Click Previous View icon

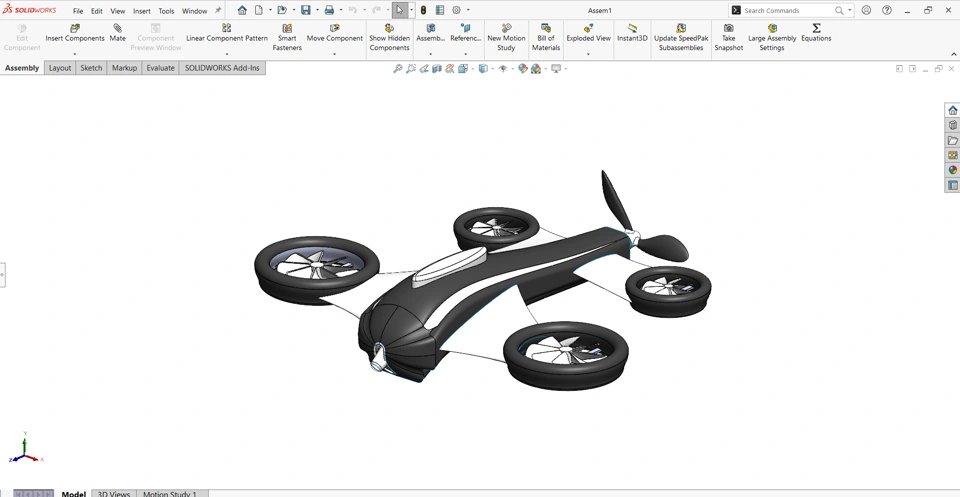[x=424, y=69]
